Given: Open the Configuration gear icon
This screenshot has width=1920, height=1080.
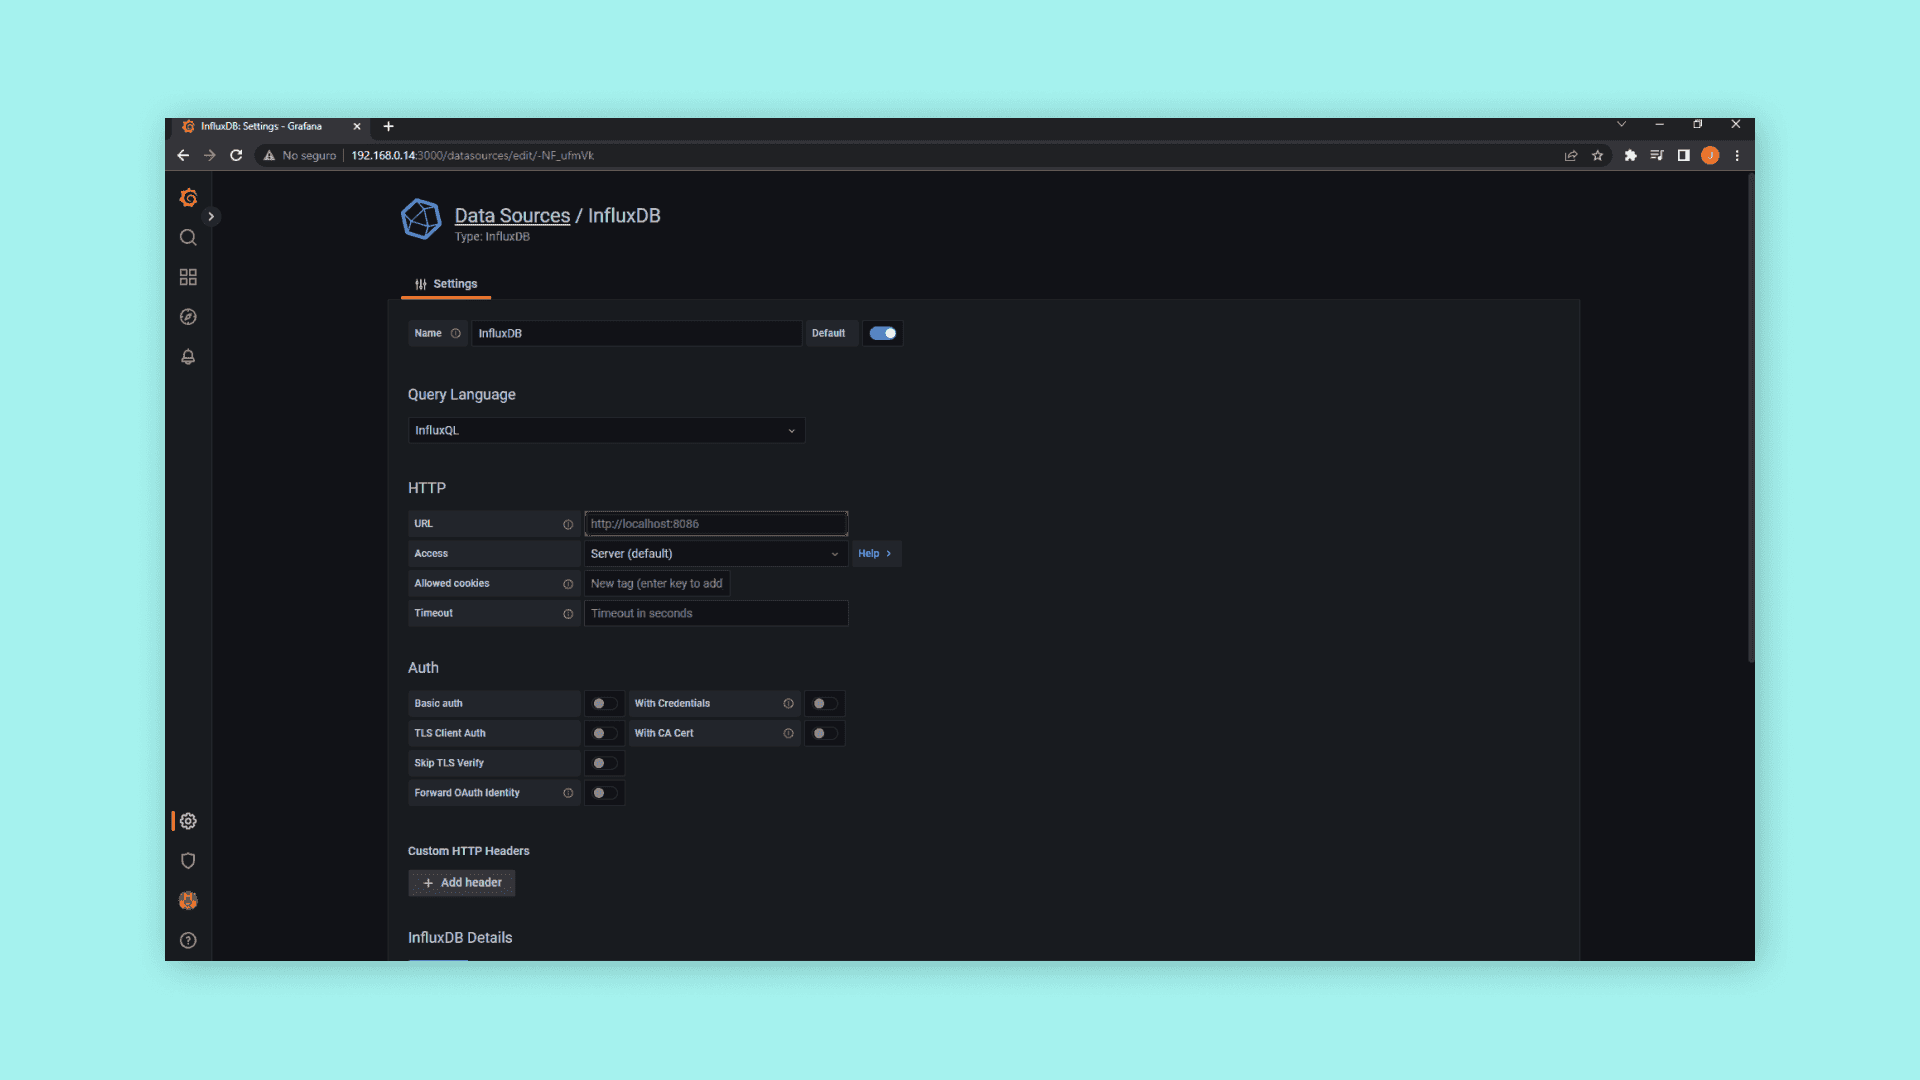Looking at the screenshot, I should (x=188, y=821).
